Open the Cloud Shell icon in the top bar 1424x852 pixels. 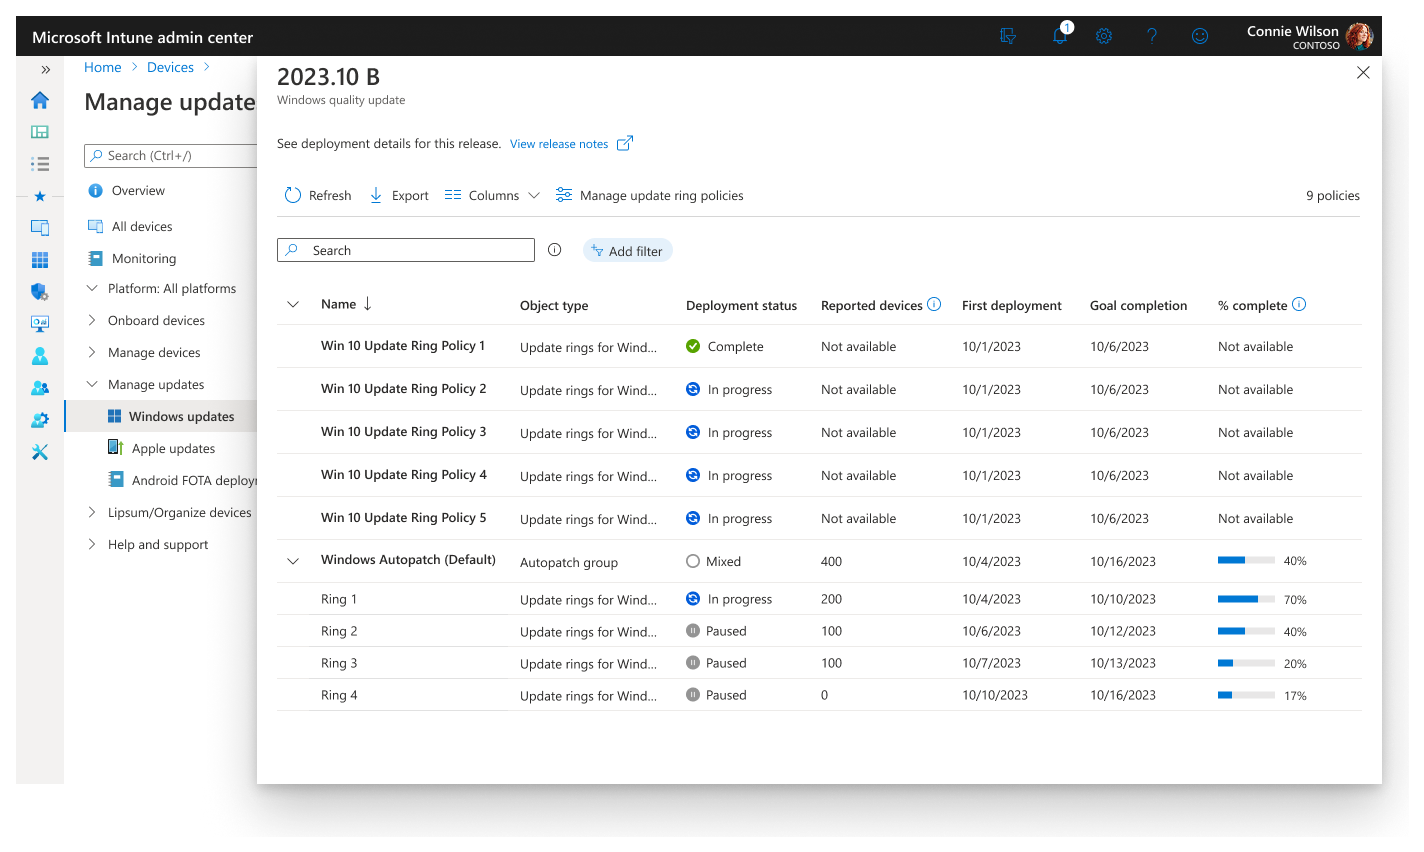[1008, 36]
